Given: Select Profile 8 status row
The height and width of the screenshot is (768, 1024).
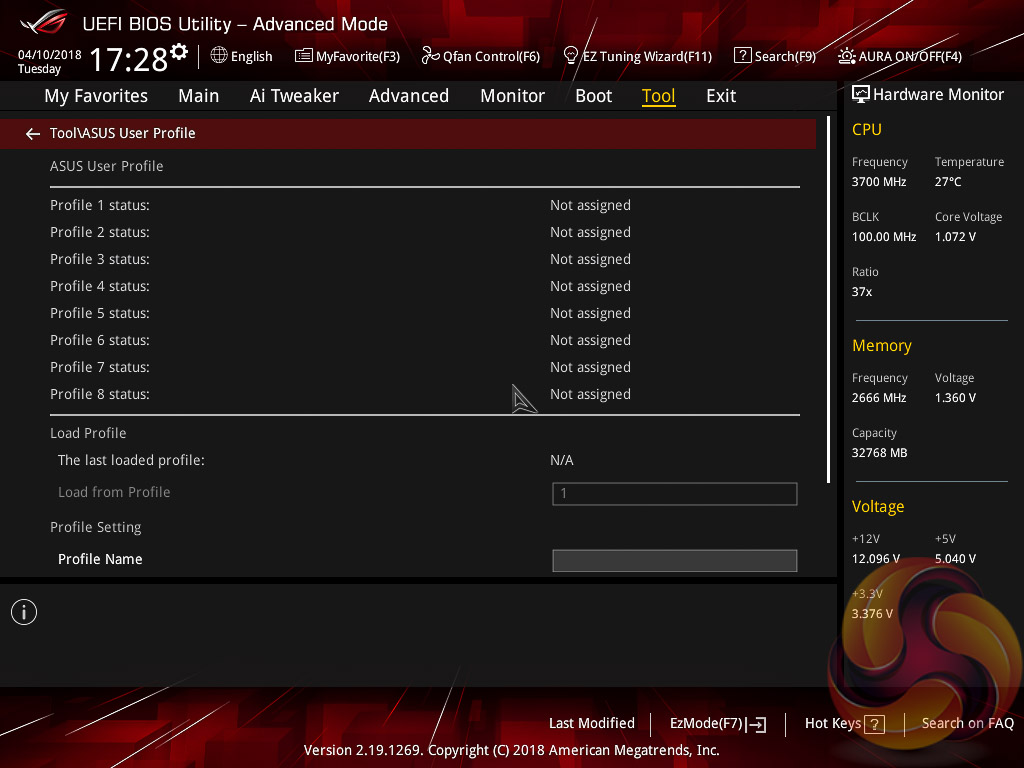Looking at the screenshot, I should pos(424,394).
